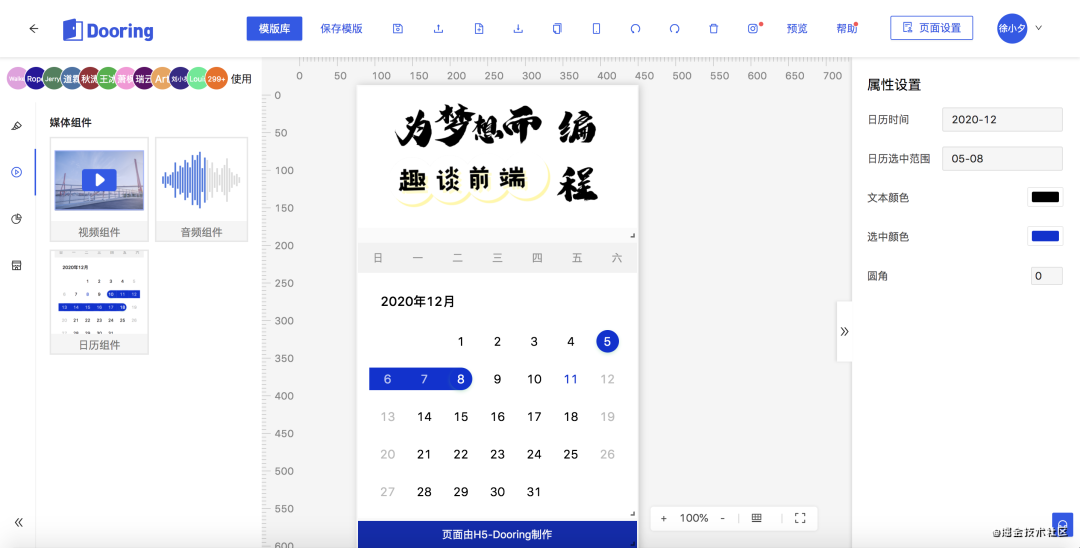
Task: Click the 三 weekday header
Action: coord(497,258)
